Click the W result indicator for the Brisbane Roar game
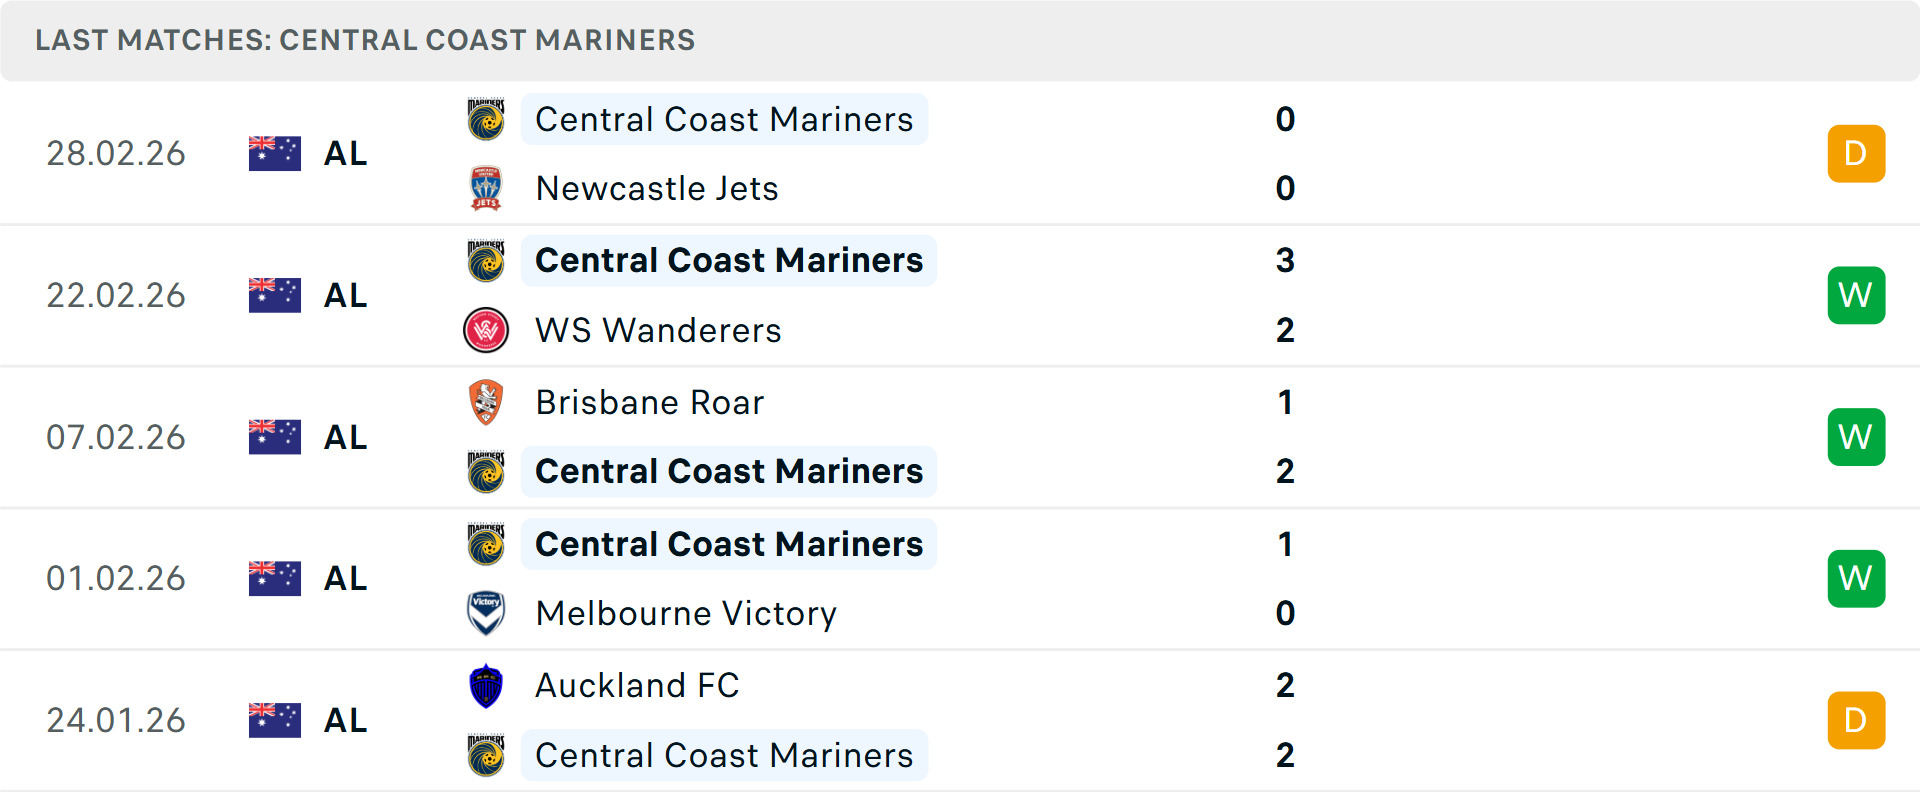1920x792 pixels. click(1856, 437)
